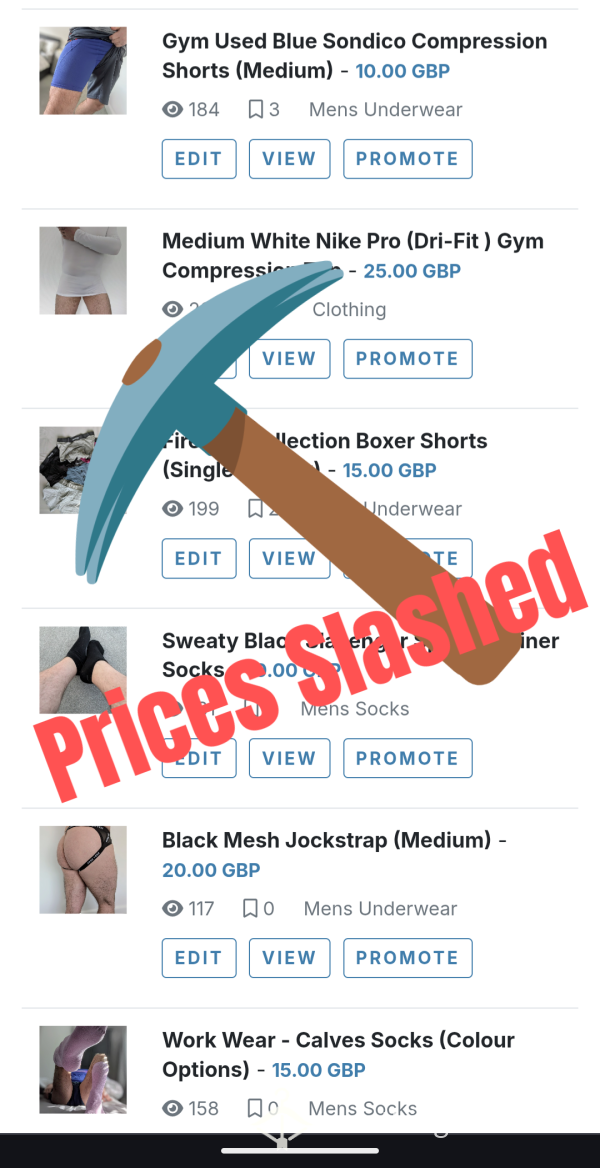Edit the Black Mesh Jockstrap listing

(x=199, y=957)
